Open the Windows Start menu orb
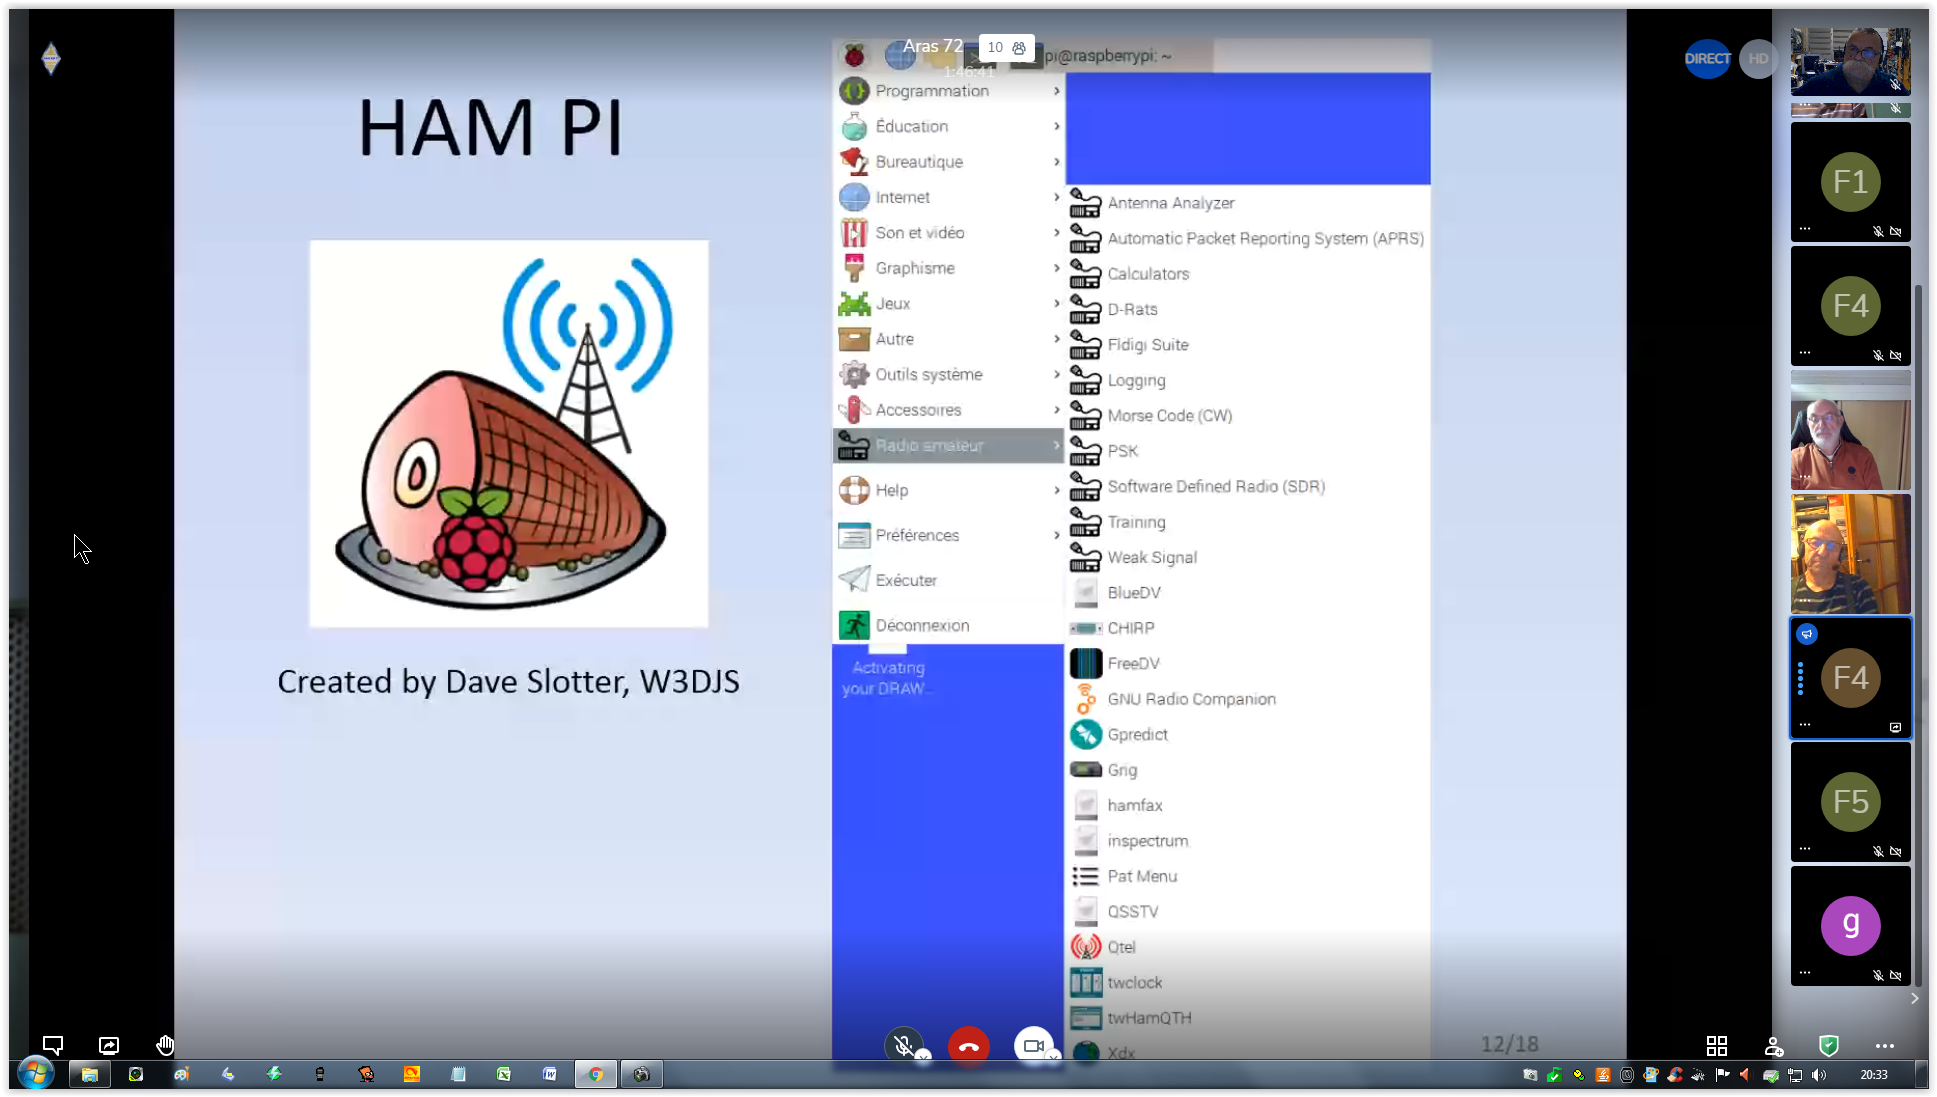The height and width of the screenshot is (1097, 1937). 35,1074
